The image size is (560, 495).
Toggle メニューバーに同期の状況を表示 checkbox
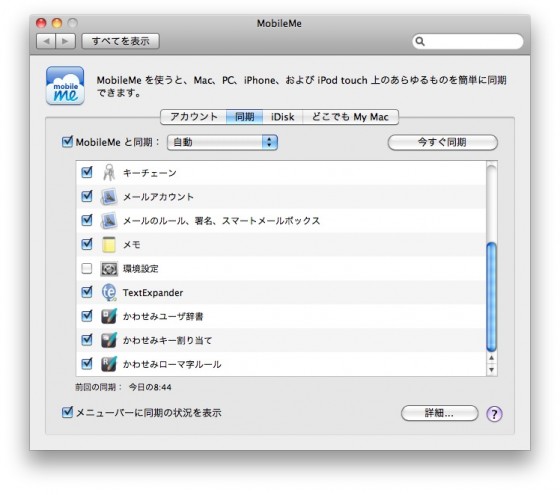click(67, 412)
